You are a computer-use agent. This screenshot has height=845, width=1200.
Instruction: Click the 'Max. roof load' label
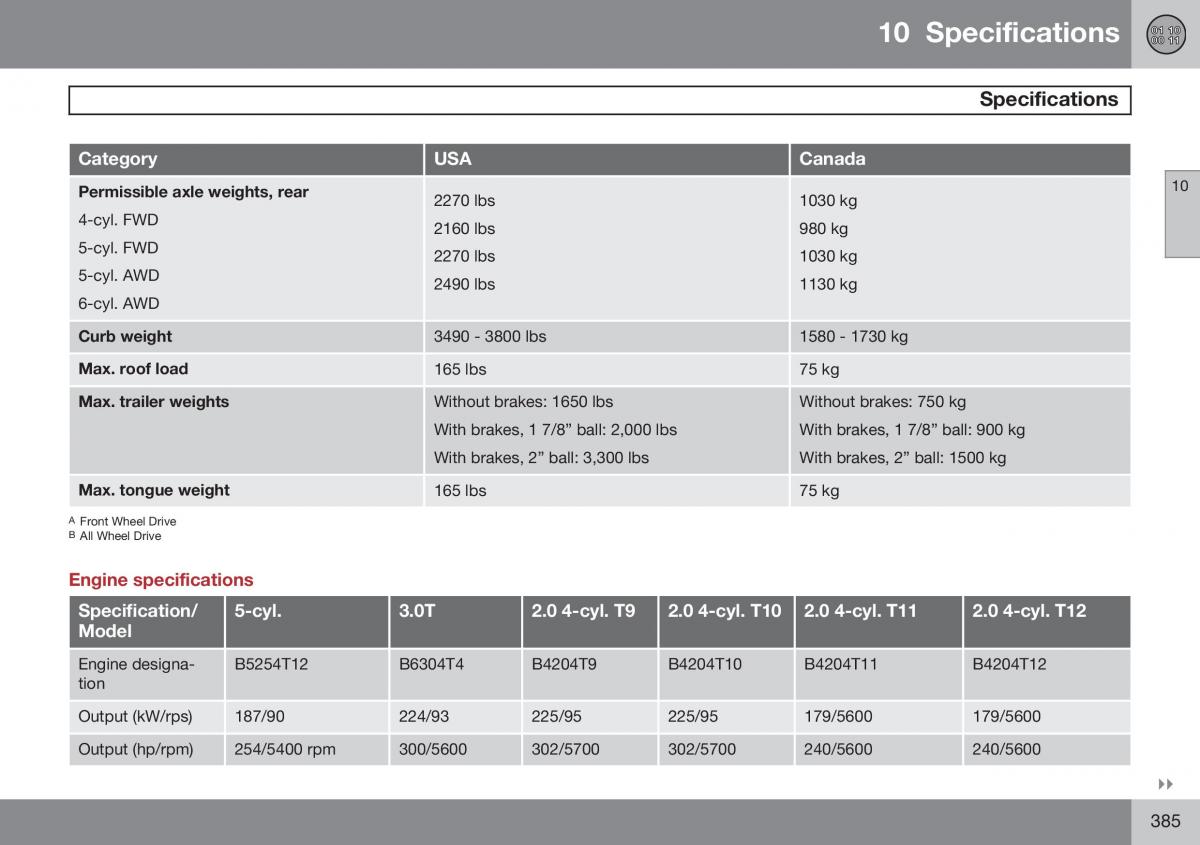[133, 369]
